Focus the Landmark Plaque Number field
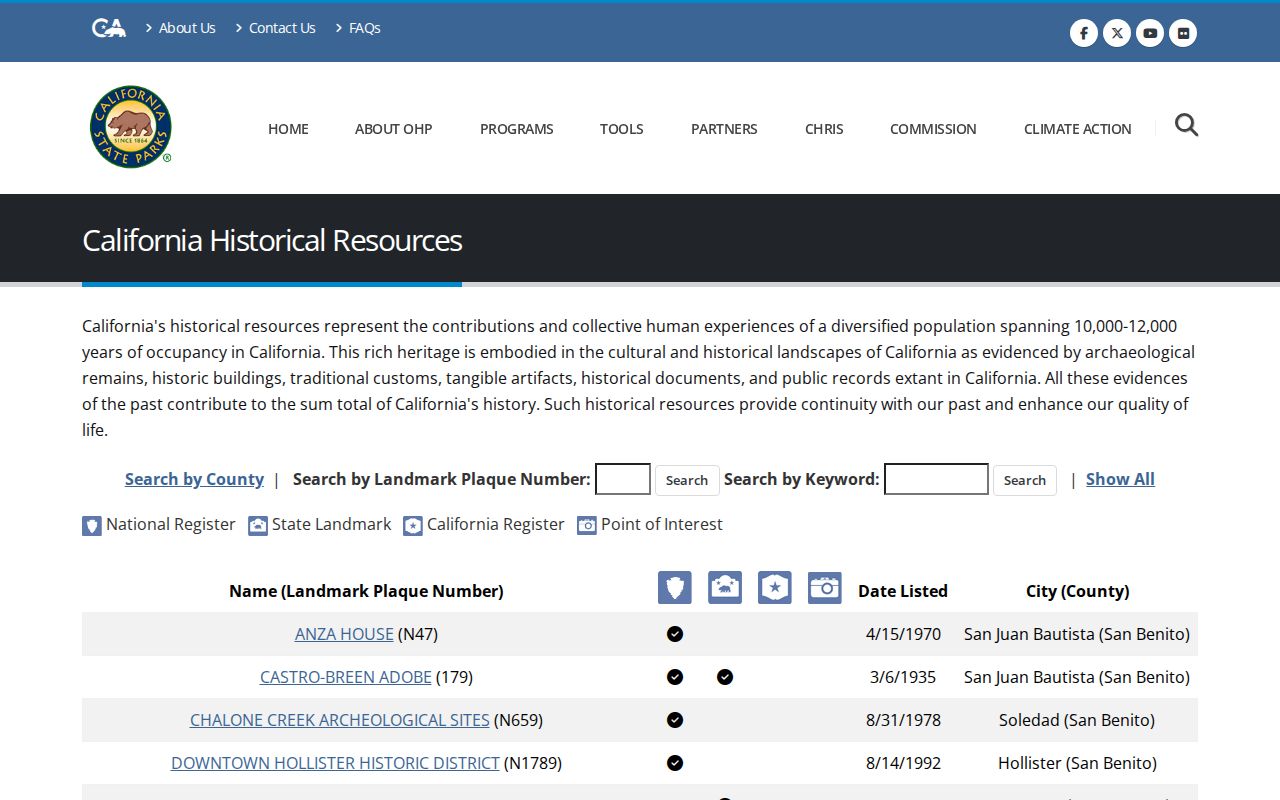Viewport: 1280px width, 800px height. pos(623,479)
